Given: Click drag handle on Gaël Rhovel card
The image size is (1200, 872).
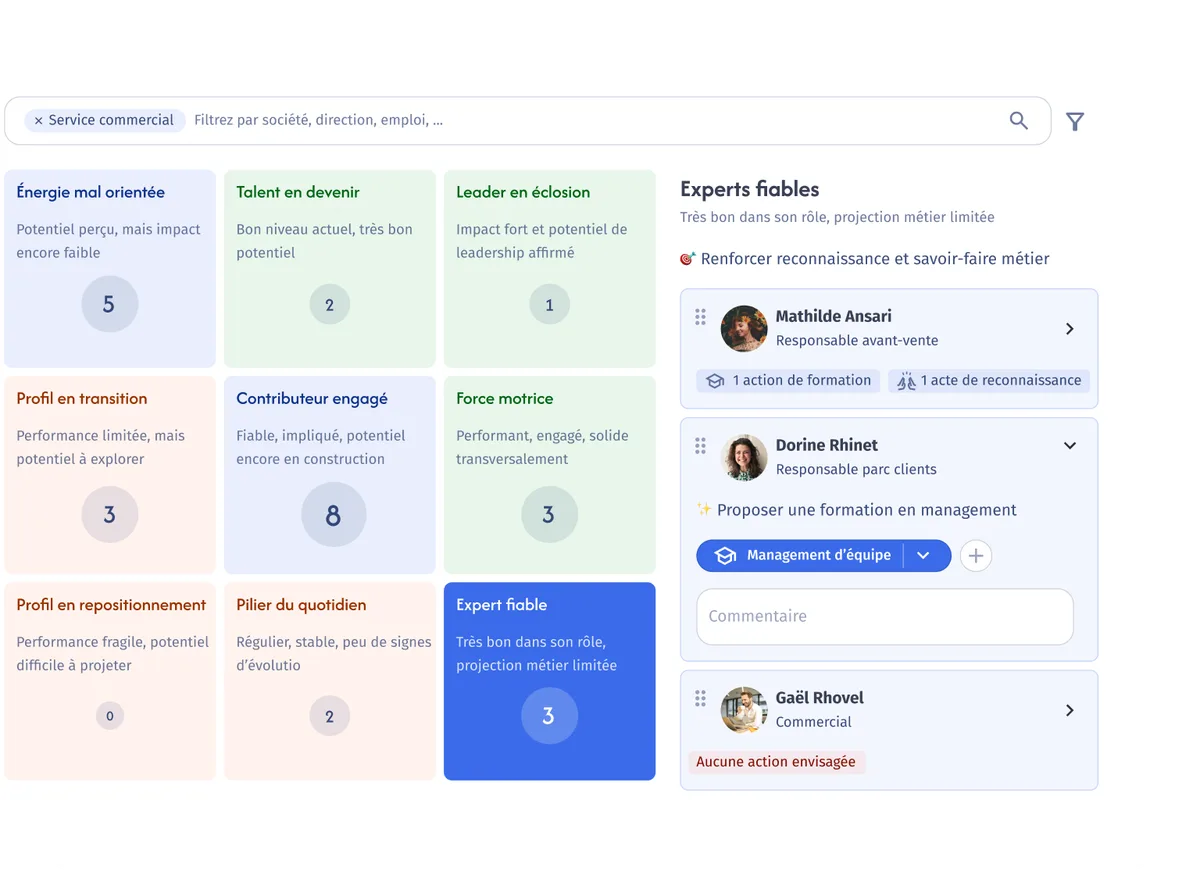Looking at the screenshot, I should (x=700, y=699).
